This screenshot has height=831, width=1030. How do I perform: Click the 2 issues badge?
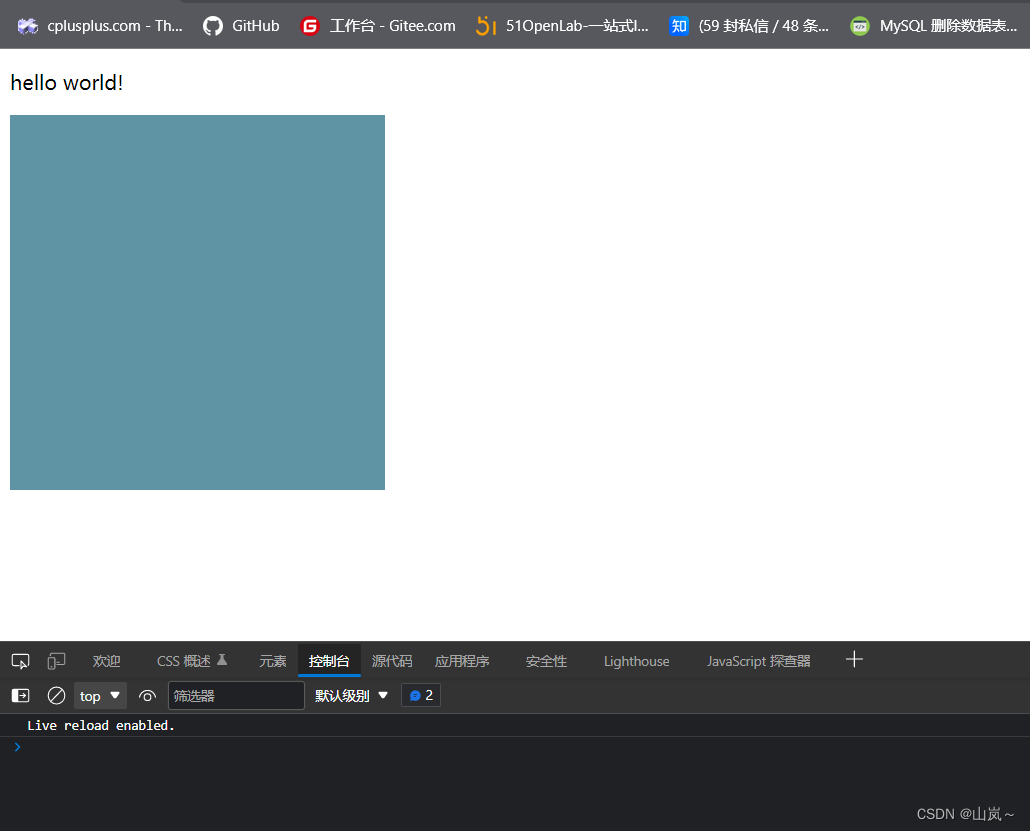[x=421, y=695]
